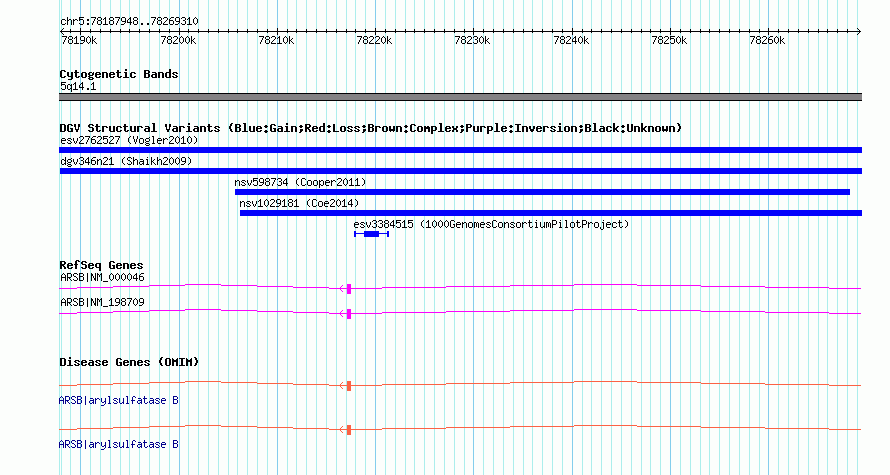Screen dimensions: 890x475
Task: Click the 78190k ruler mark
Action: pyautogui.click(x=79, y=40)
